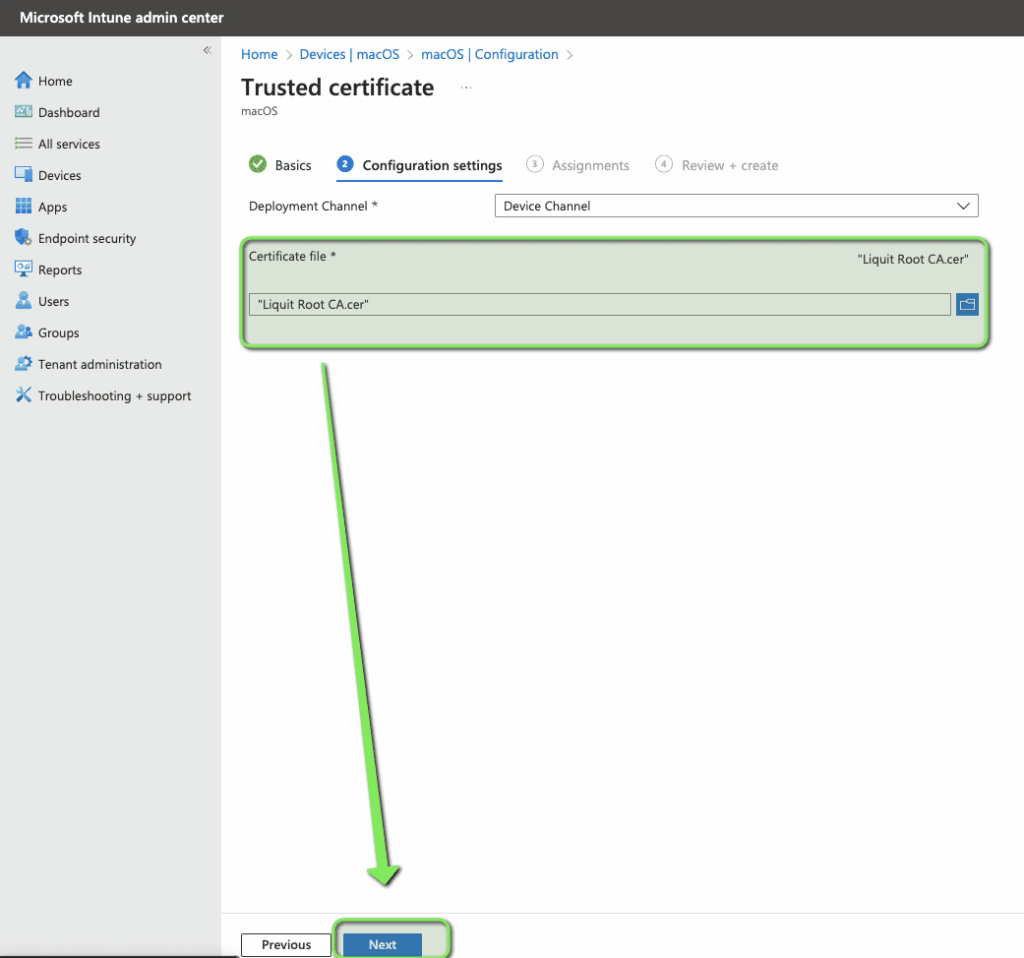Open Tenant administration in sidebar
This screenshot has width=1024, height=958.
(99, 364)
